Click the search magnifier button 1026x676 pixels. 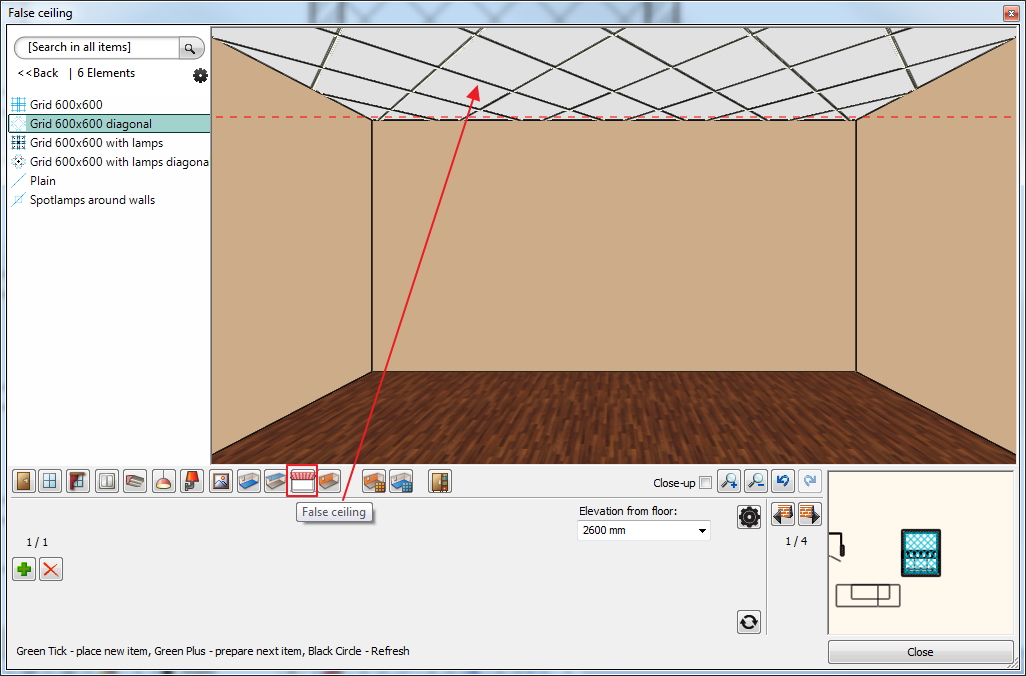point(190,48)
